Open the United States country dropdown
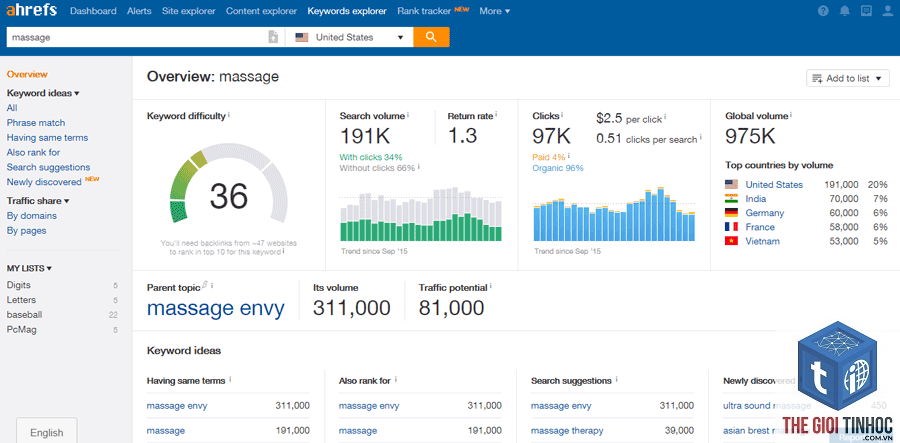This screenshot has height=443, width=900. [349, 37]
